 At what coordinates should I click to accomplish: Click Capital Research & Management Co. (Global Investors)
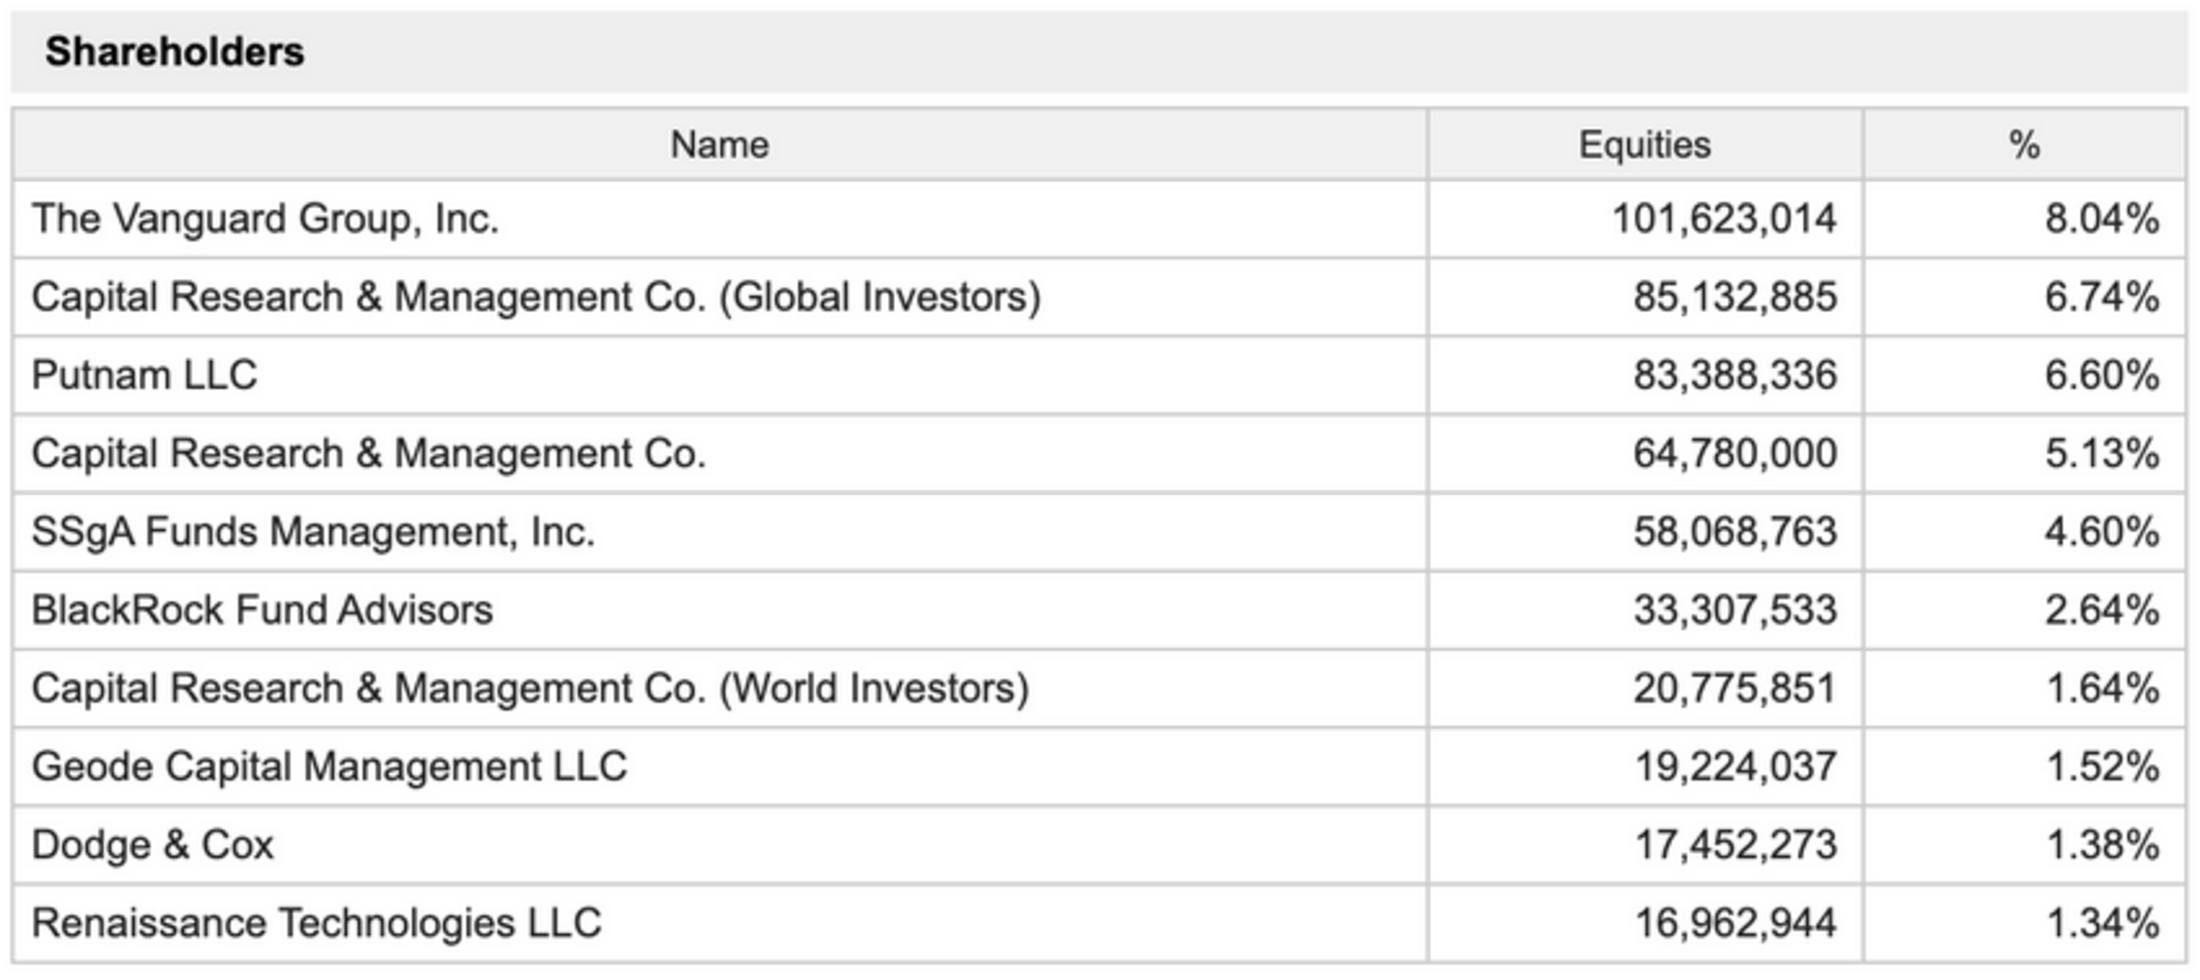536,297
